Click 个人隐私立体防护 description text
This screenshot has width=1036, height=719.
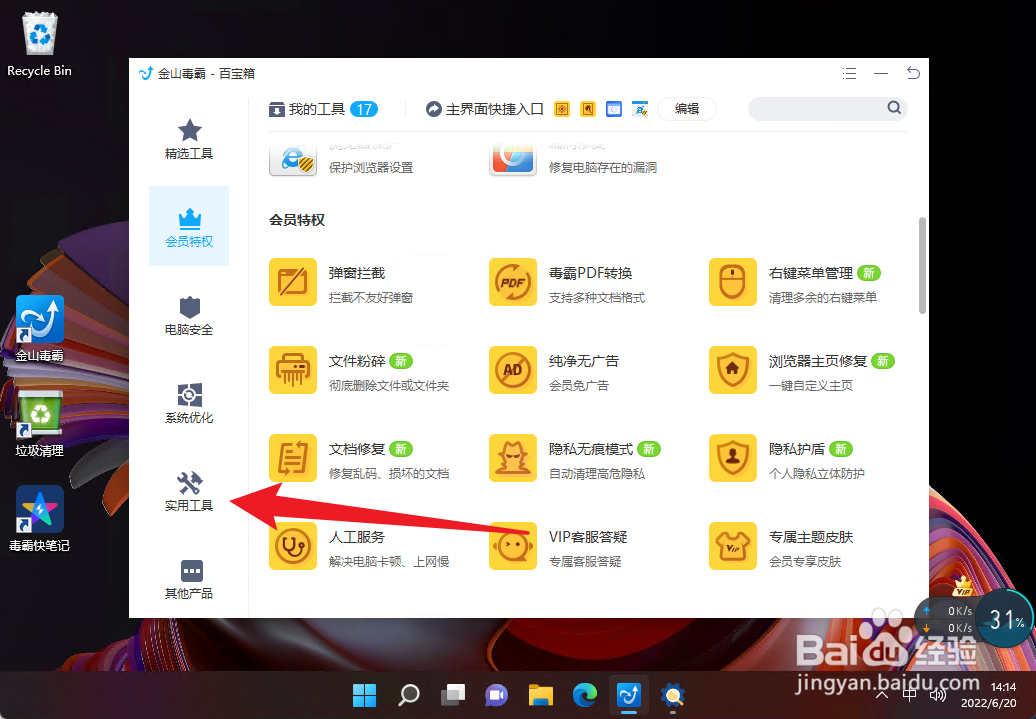[817, 473]
